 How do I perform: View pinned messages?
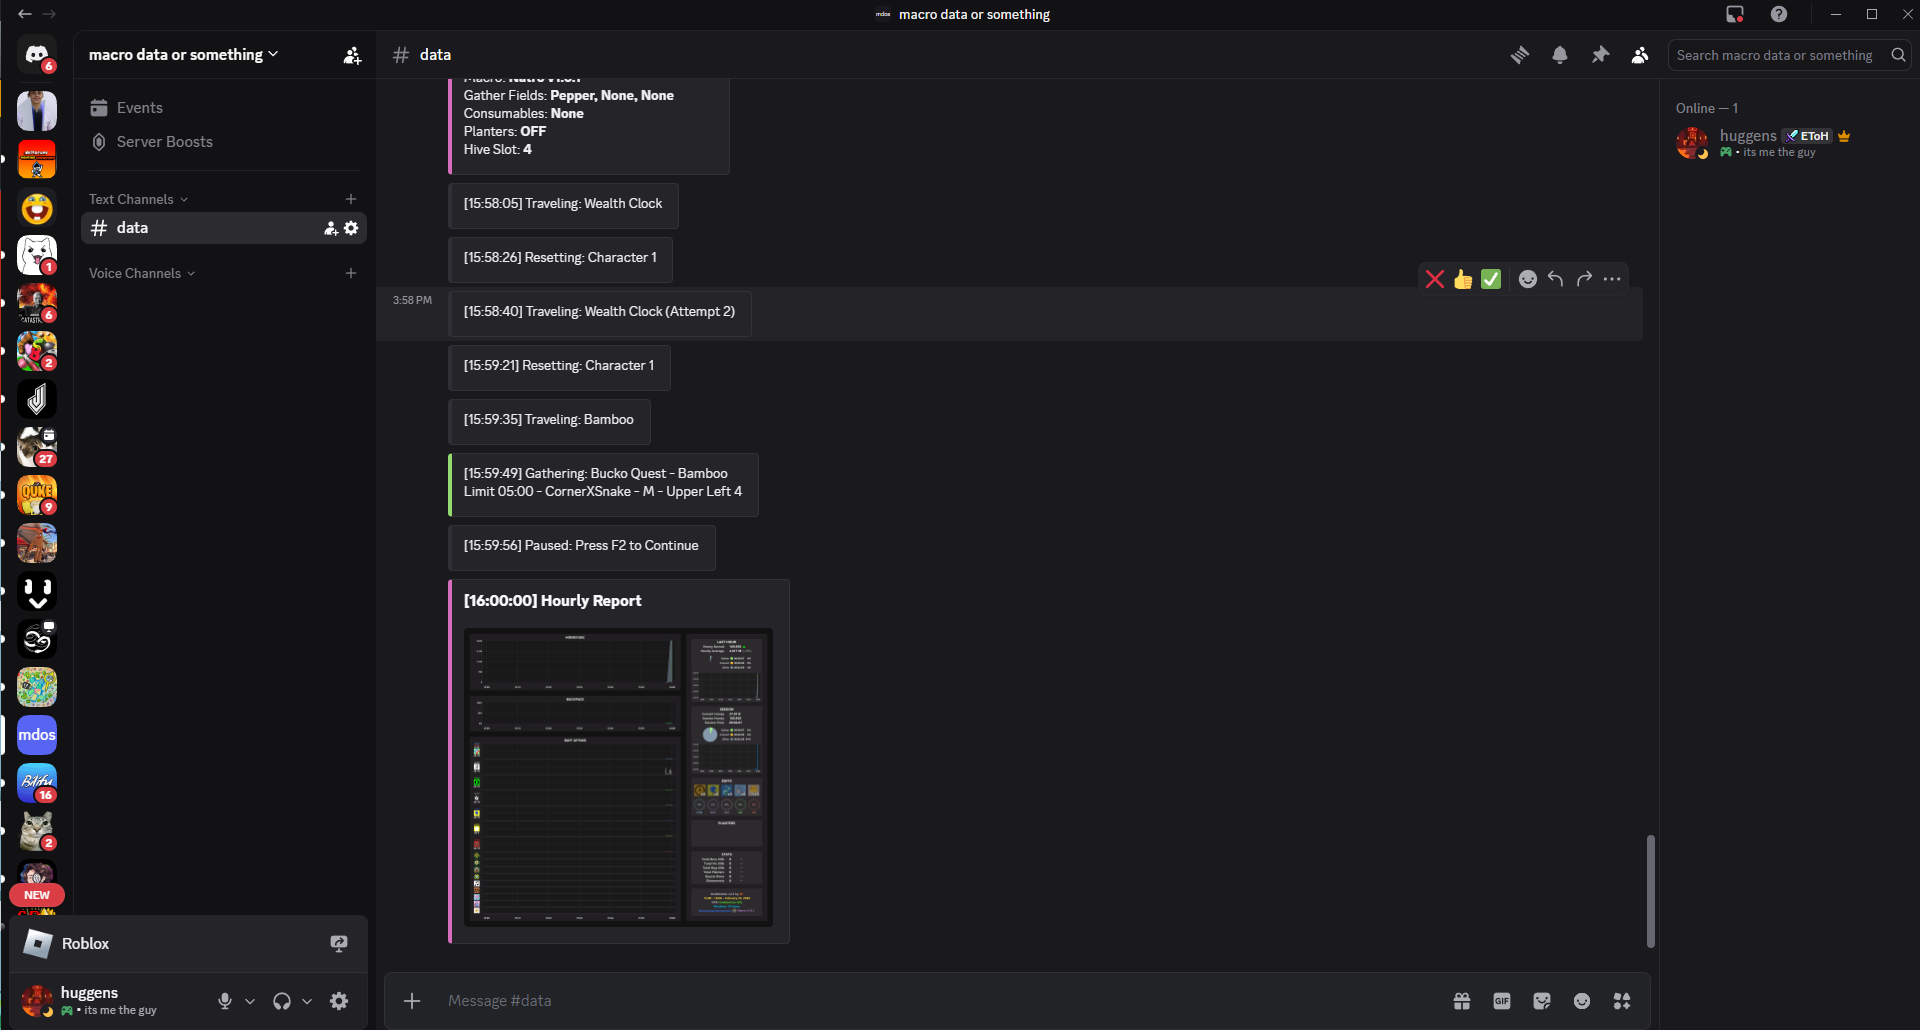[x=1600, y=55]
